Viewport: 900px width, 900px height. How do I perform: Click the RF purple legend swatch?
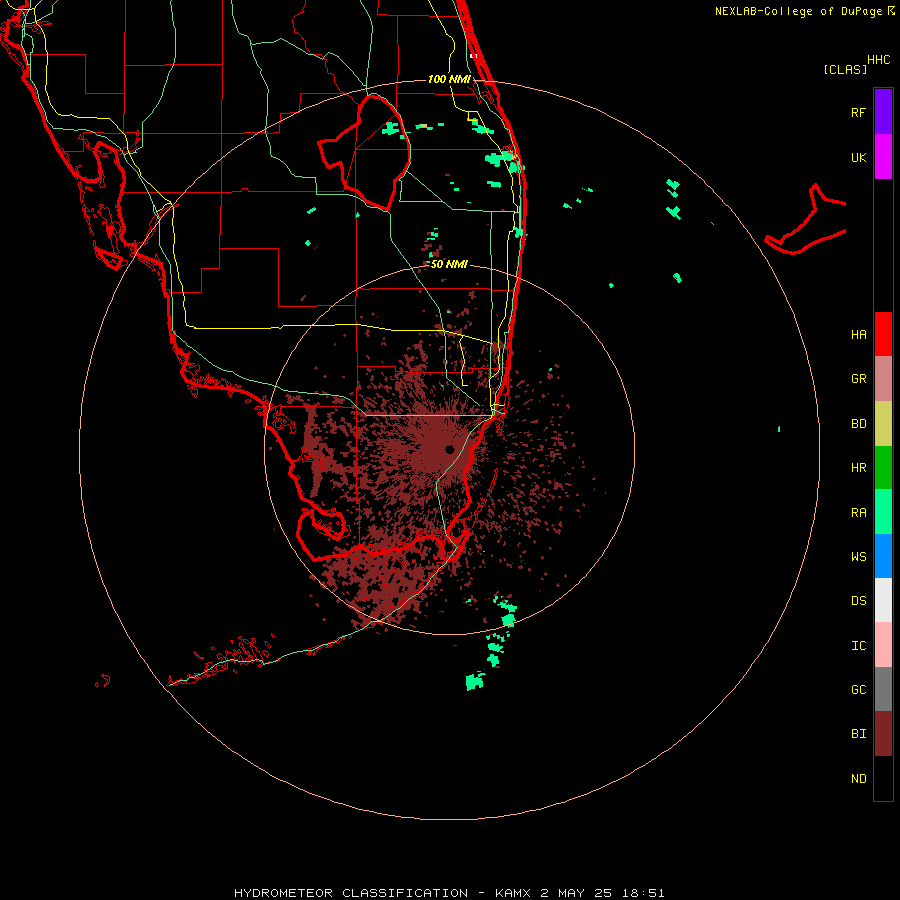[883, 112]
